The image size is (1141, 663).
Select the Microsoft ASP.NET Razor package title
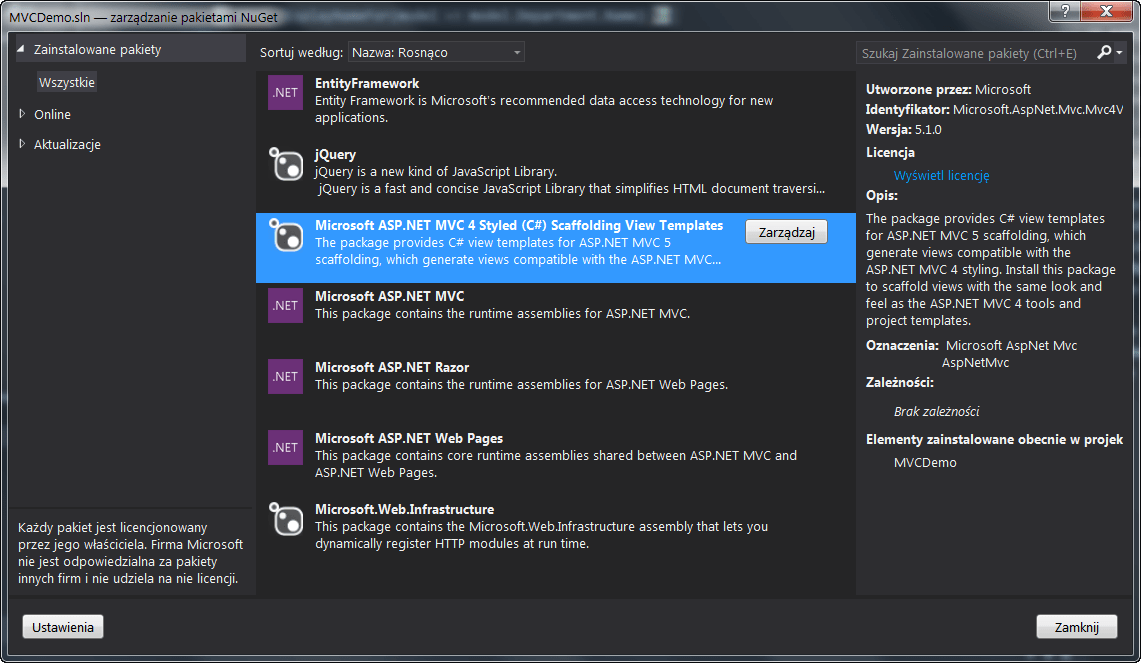[x=391, y=368]
